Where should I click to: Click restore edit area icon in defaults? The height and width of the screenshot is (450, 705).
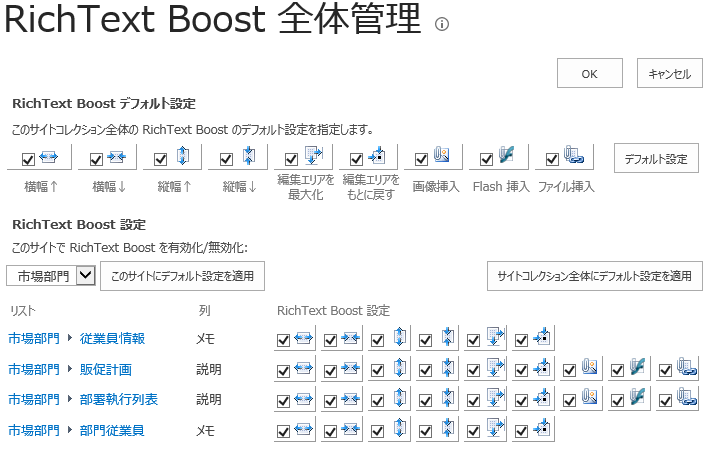(377, 156)
